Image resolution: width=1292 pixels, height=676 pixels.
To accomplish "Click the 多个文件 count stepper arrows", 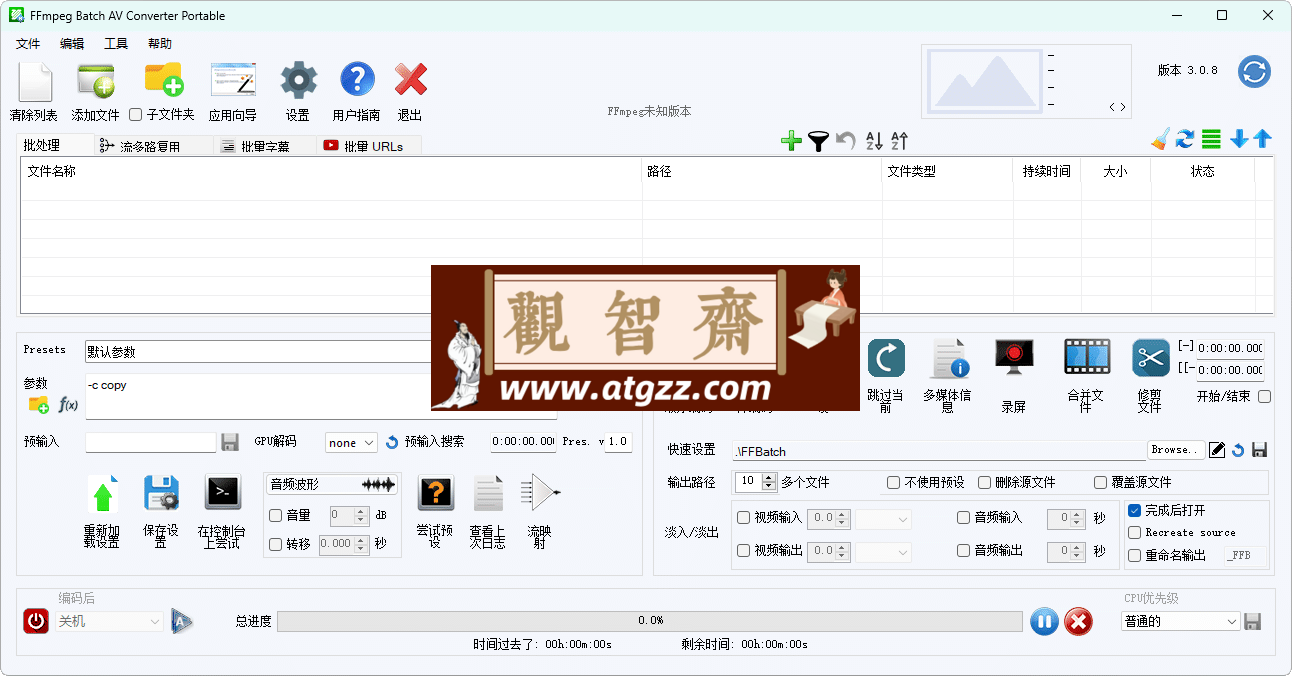I will pos(768,482).
